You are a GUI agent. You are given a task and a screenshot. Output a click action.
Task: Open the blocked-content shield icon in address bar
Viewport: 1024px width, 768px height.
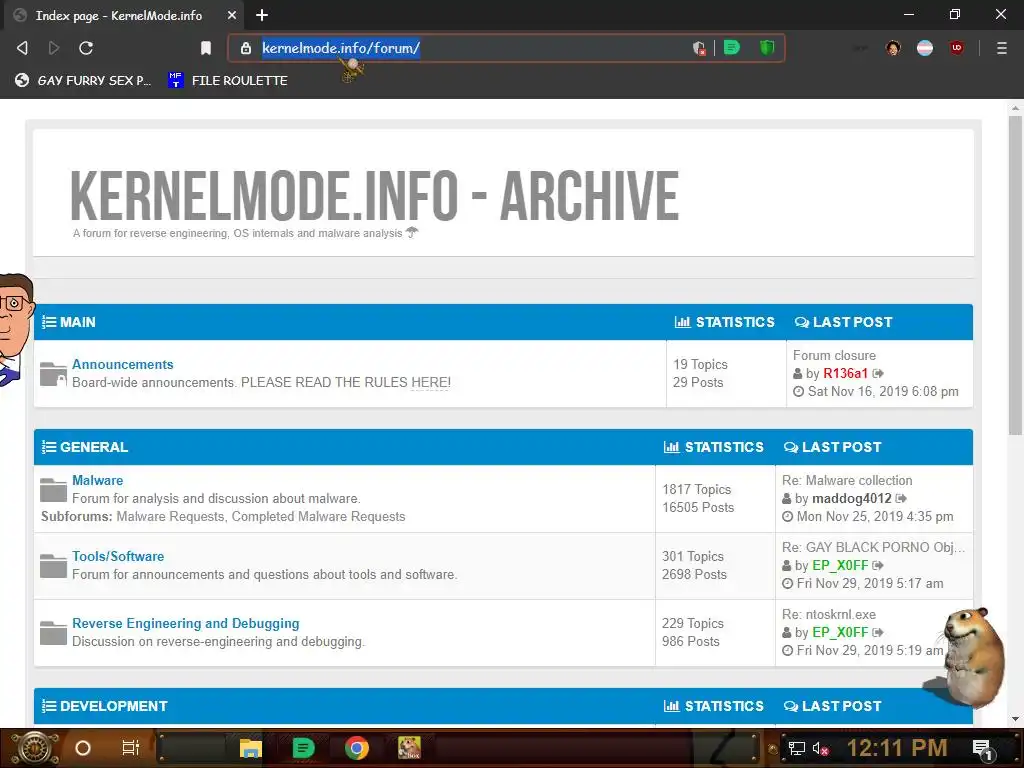tap(699, 48)
